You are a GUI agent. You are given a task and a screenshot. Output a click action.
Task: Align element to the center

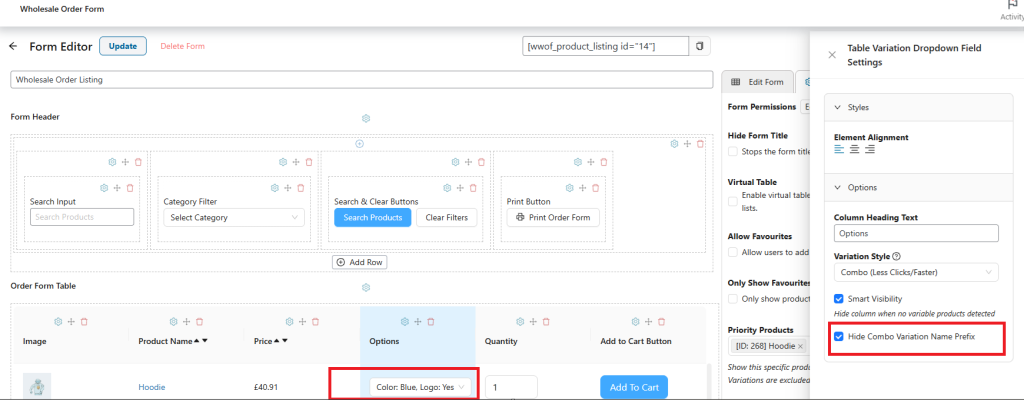855,150
